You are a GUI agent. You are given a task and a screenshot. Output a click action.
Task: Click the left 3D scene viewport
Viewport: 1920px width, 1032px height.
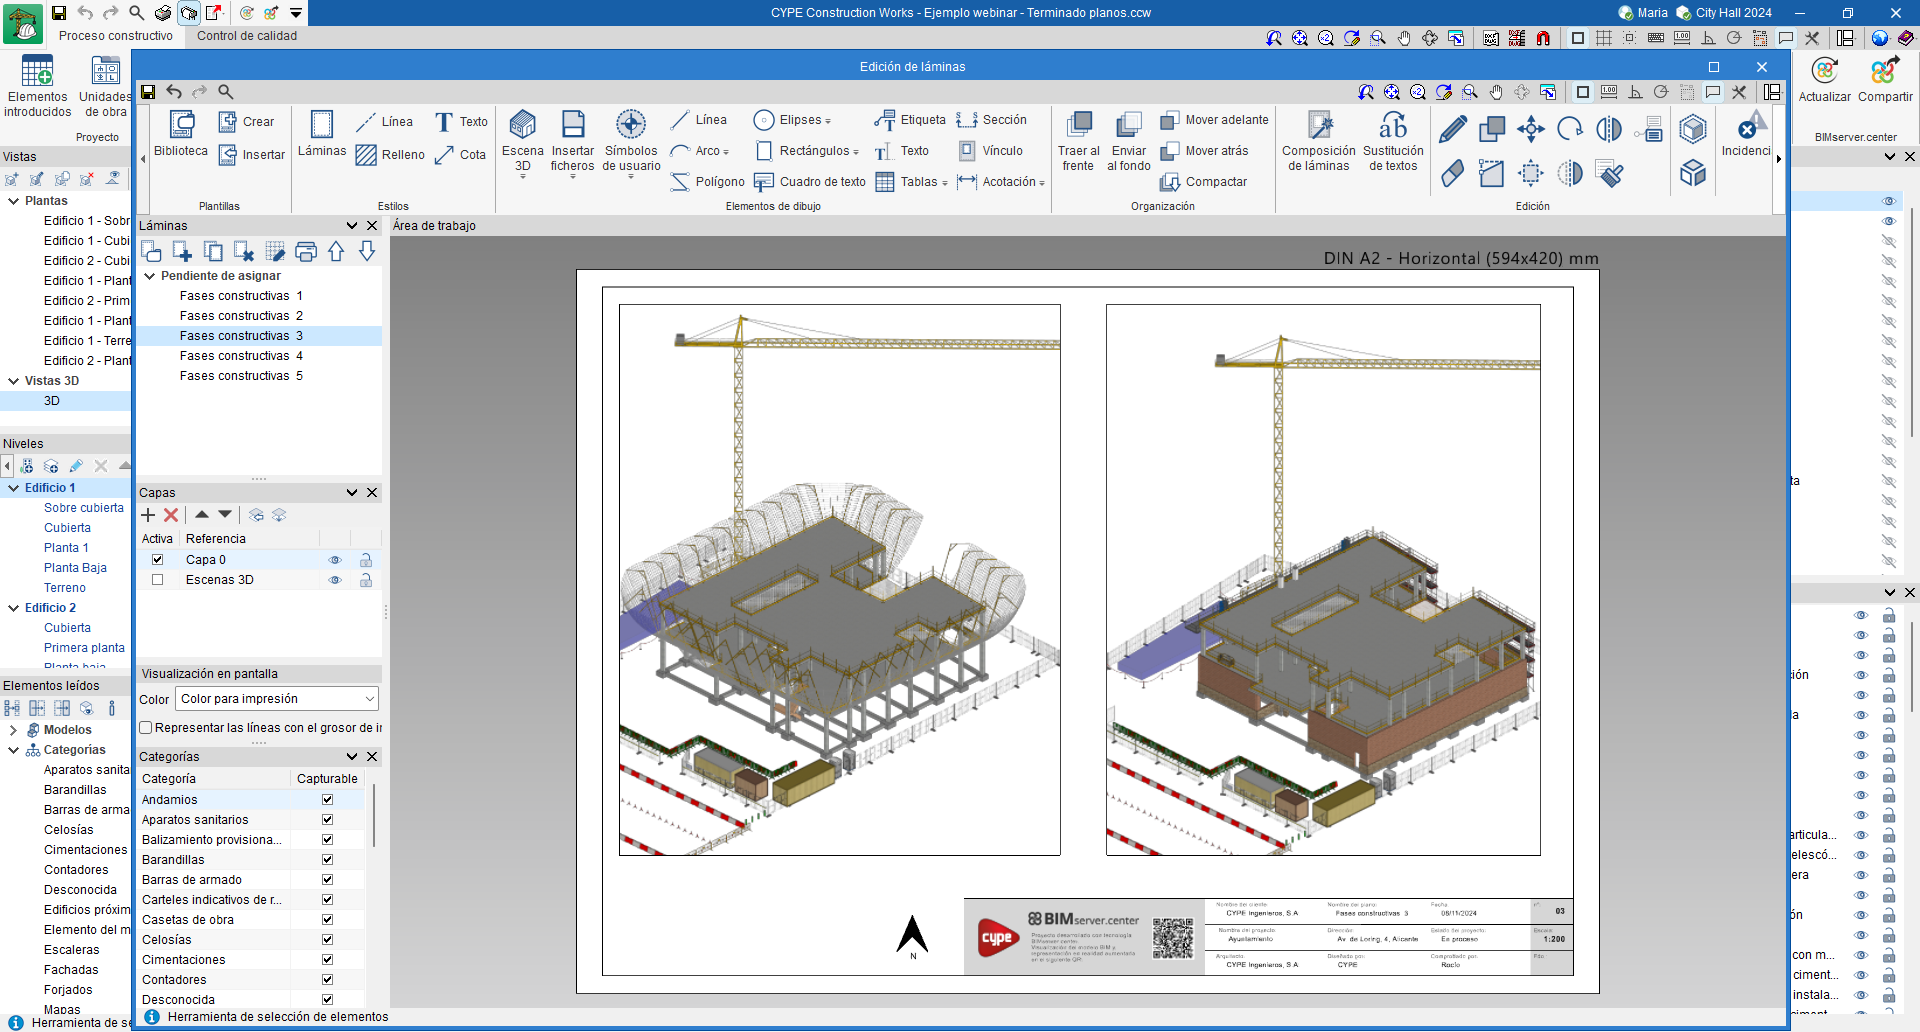(x=839, y=580)
